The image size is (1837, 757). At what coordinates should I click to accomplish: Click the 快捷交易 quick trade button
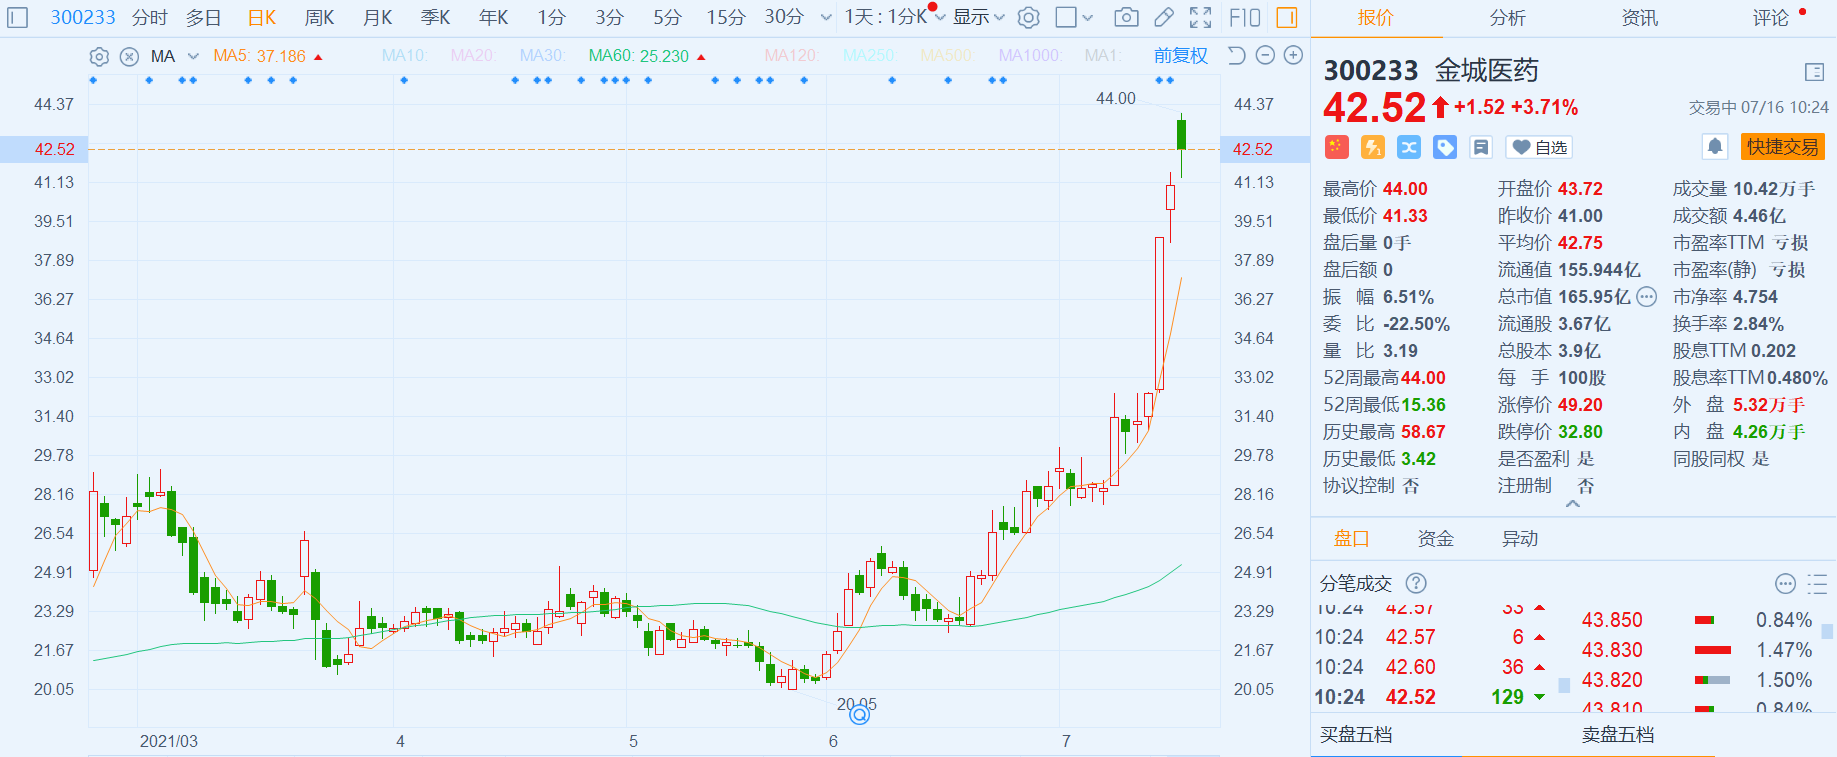coord(1782,147)
